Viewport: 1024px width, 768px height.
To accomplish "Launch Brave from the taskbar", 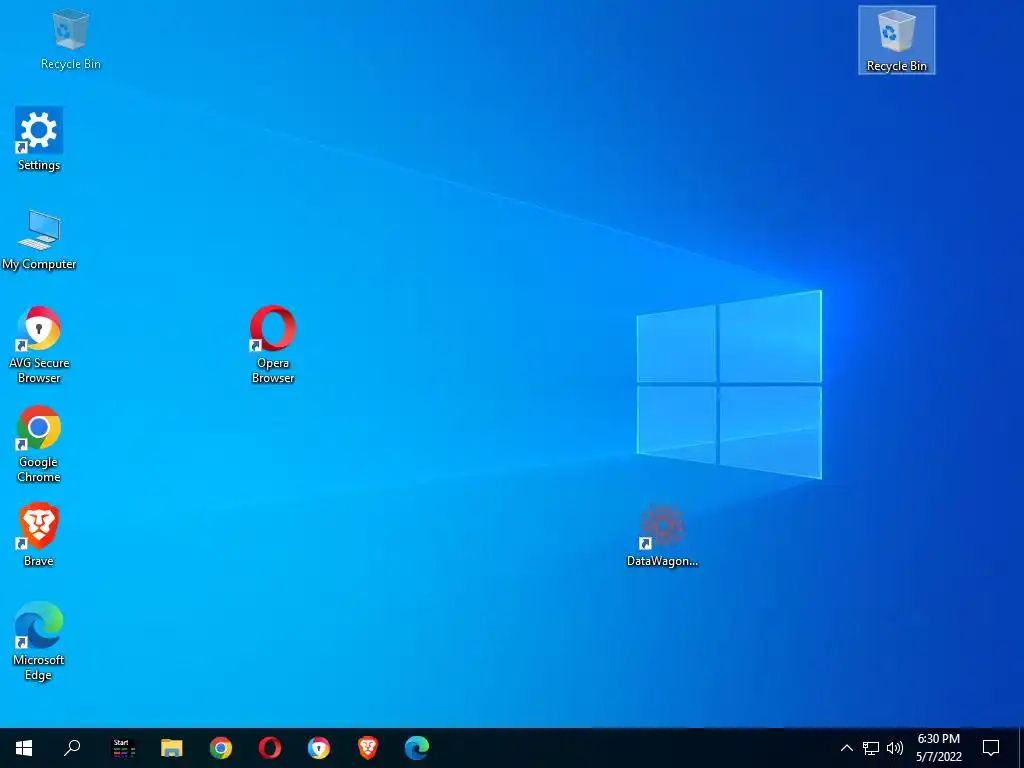I will pos(368,748).
